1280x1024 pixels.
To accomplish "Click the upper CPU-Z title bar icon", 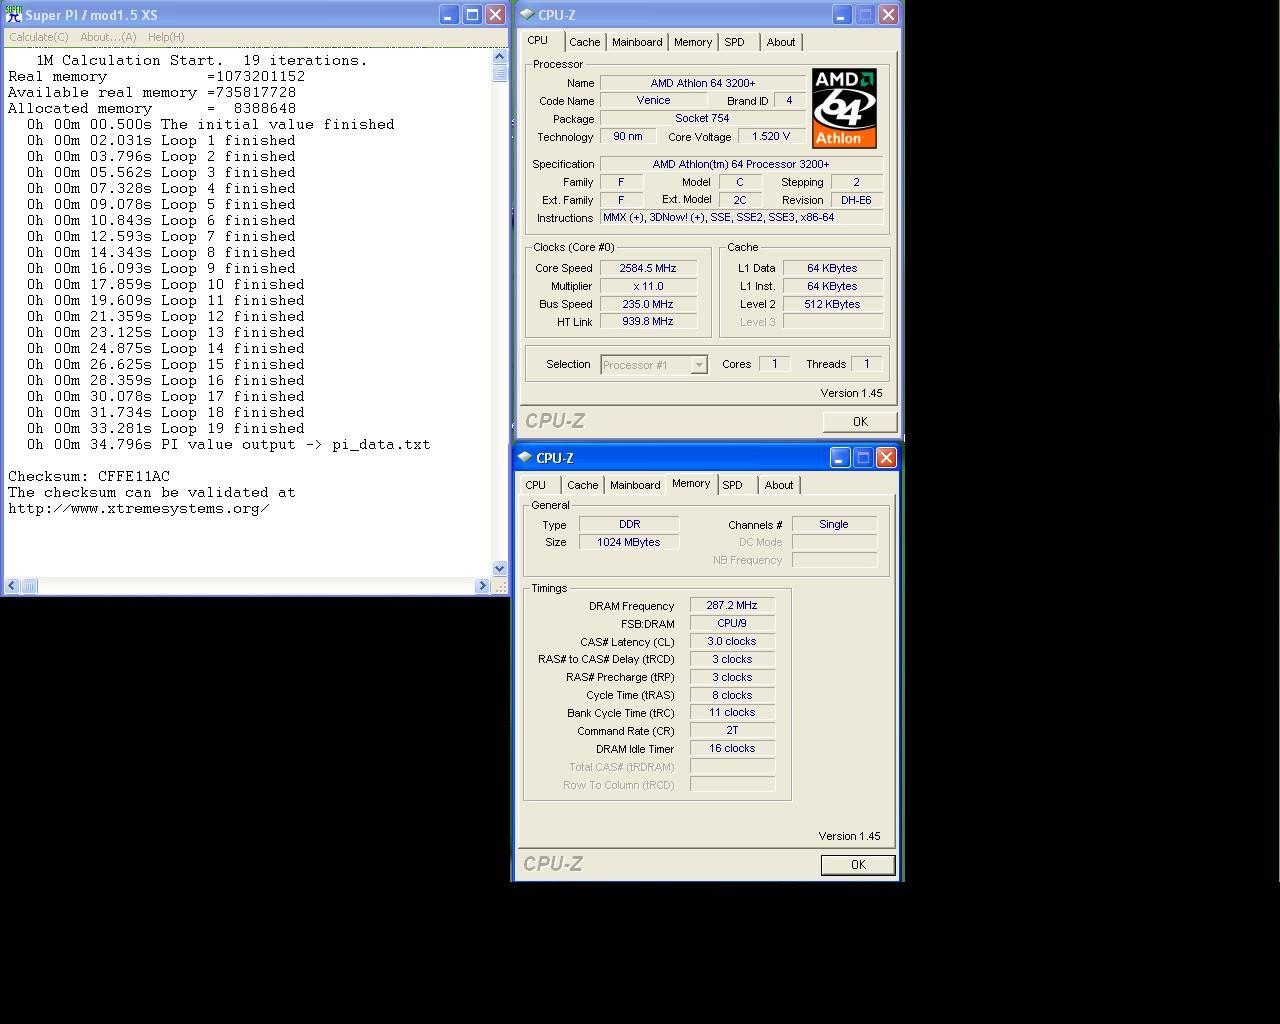I will pyautogui.click(x=527, y=15).
